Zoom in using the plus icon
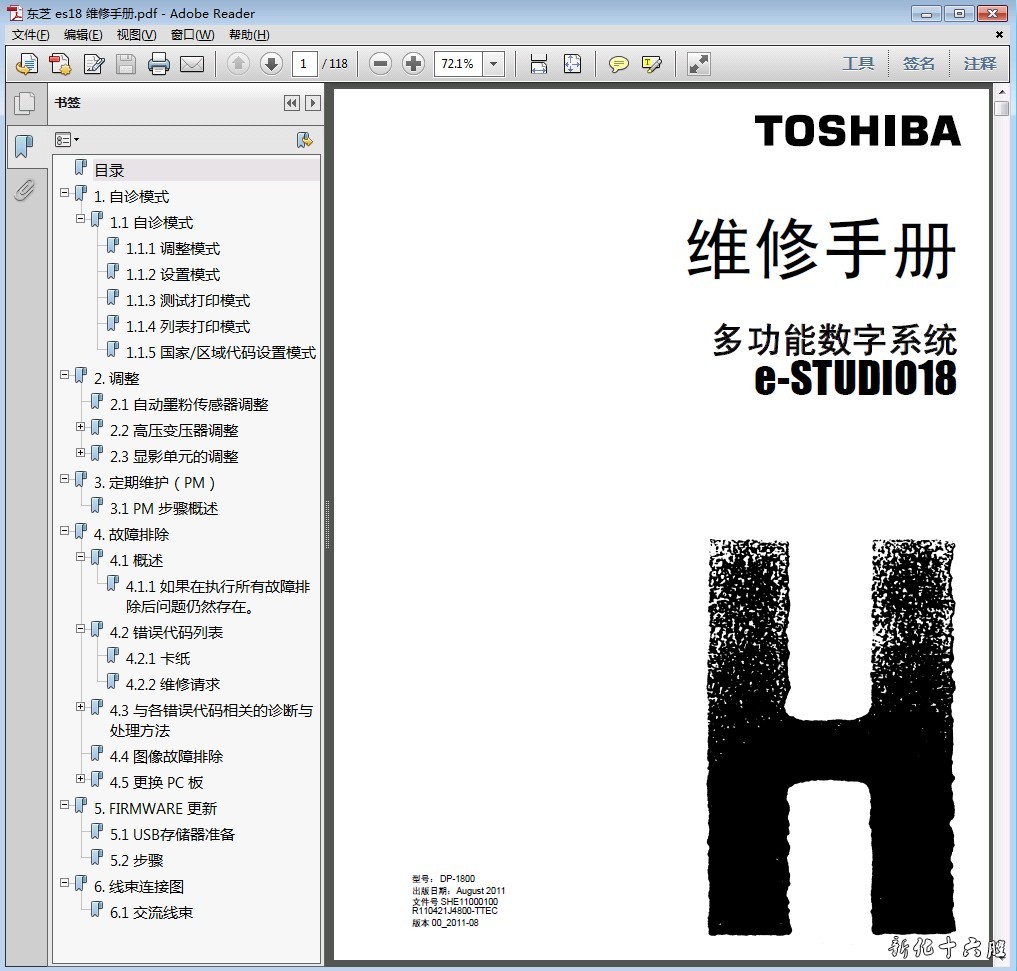This screenshot has width=1017, height=971. click(413, 64)
